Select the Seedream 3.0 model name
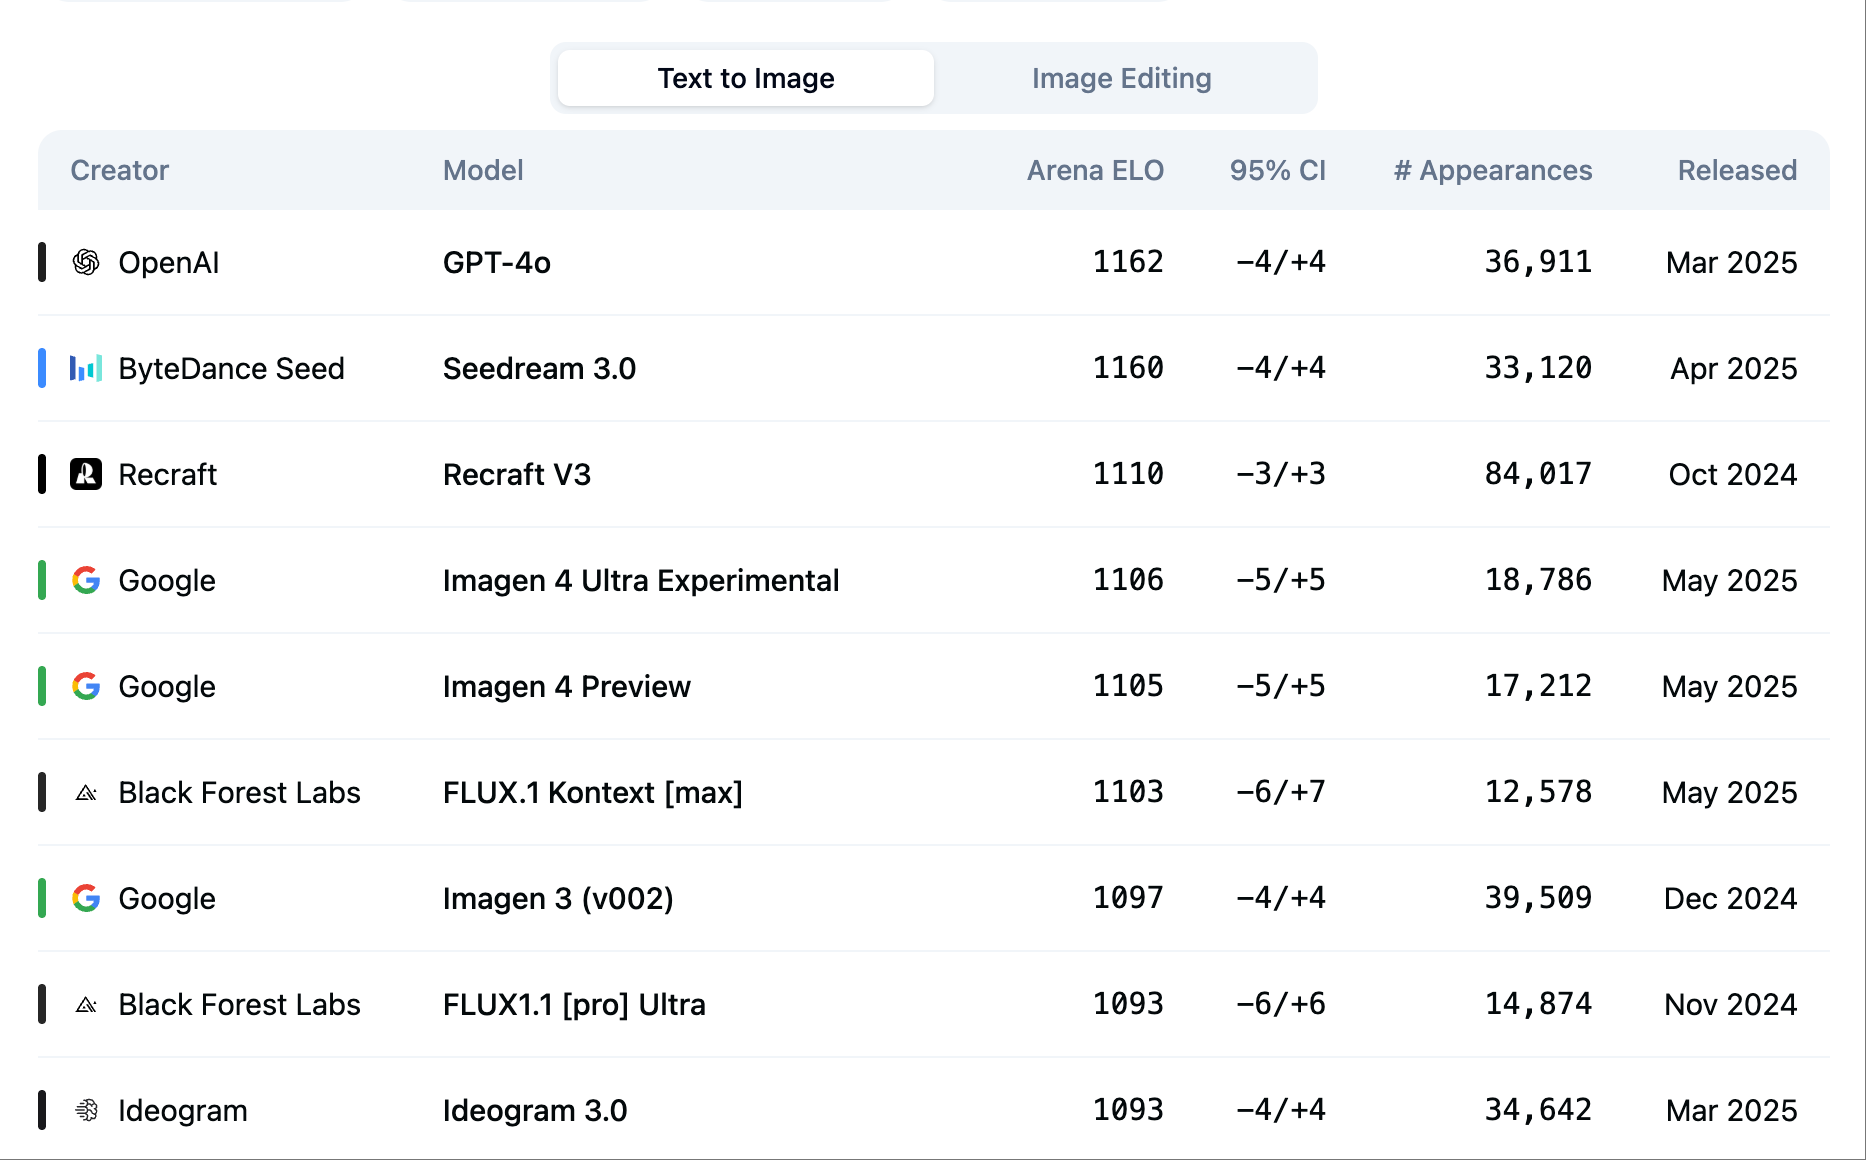This screenshot has width=1866, height=1160. tap(539, 368)
